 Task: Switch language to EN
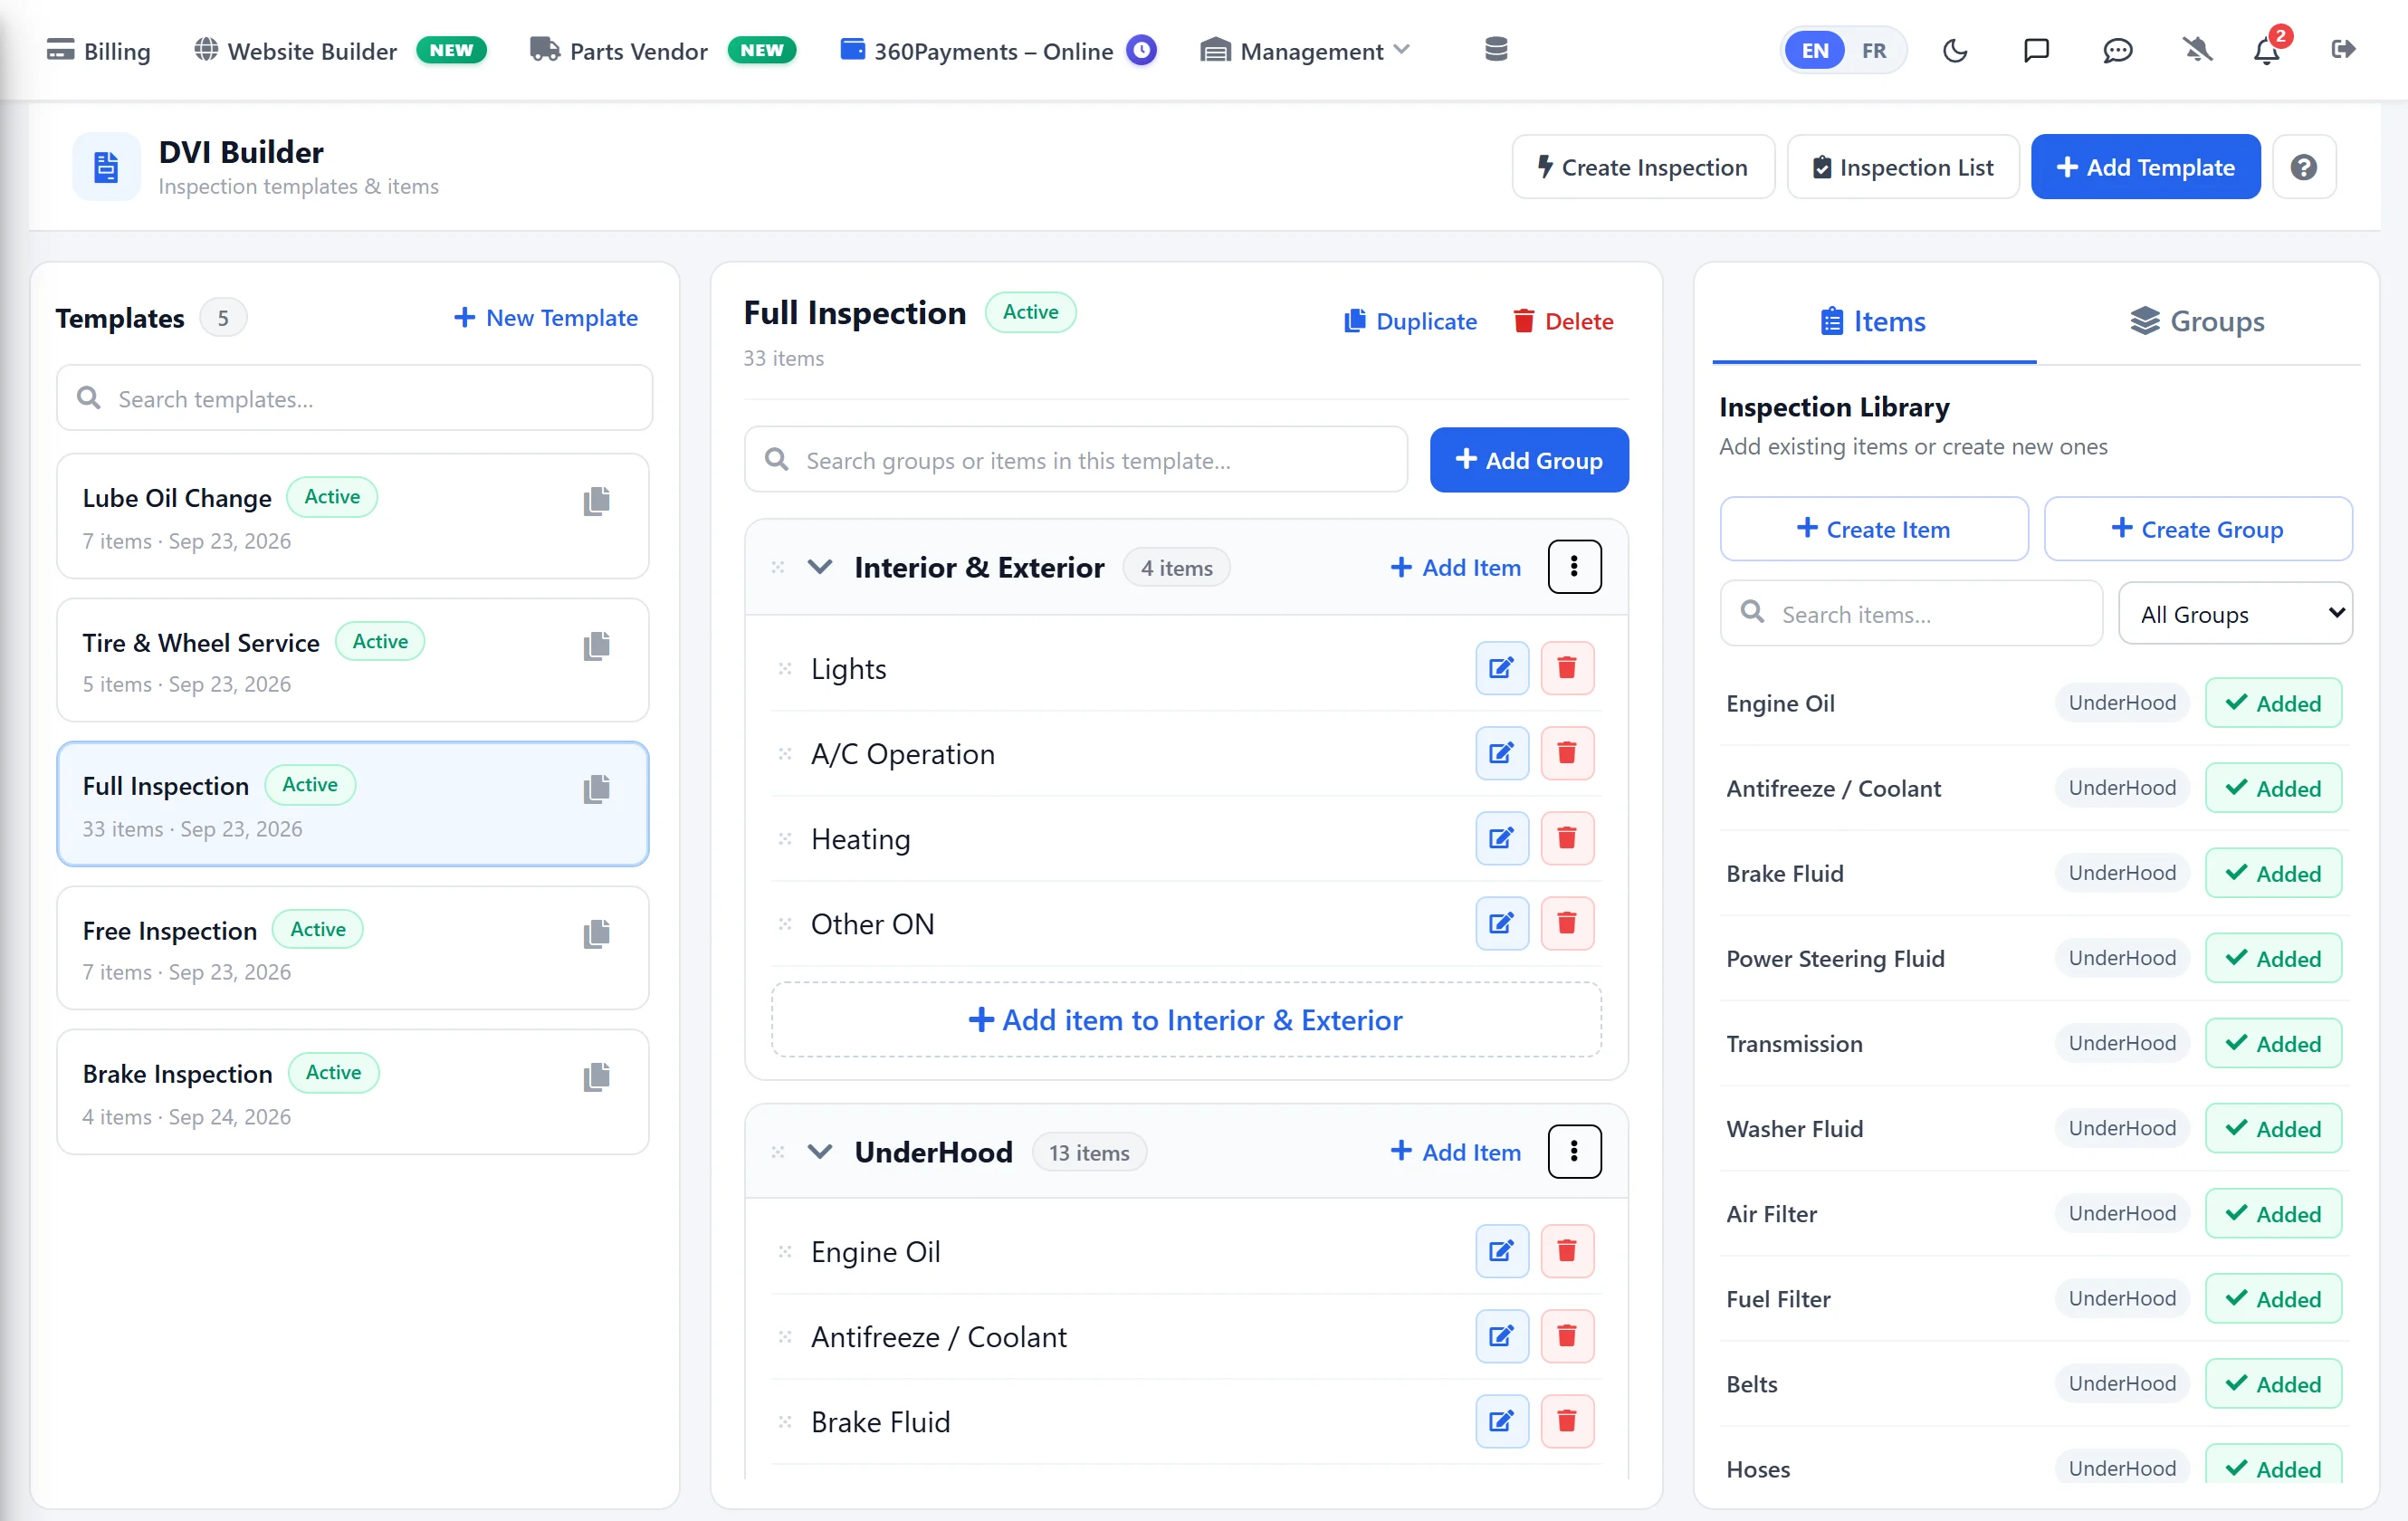[1815, 50]
